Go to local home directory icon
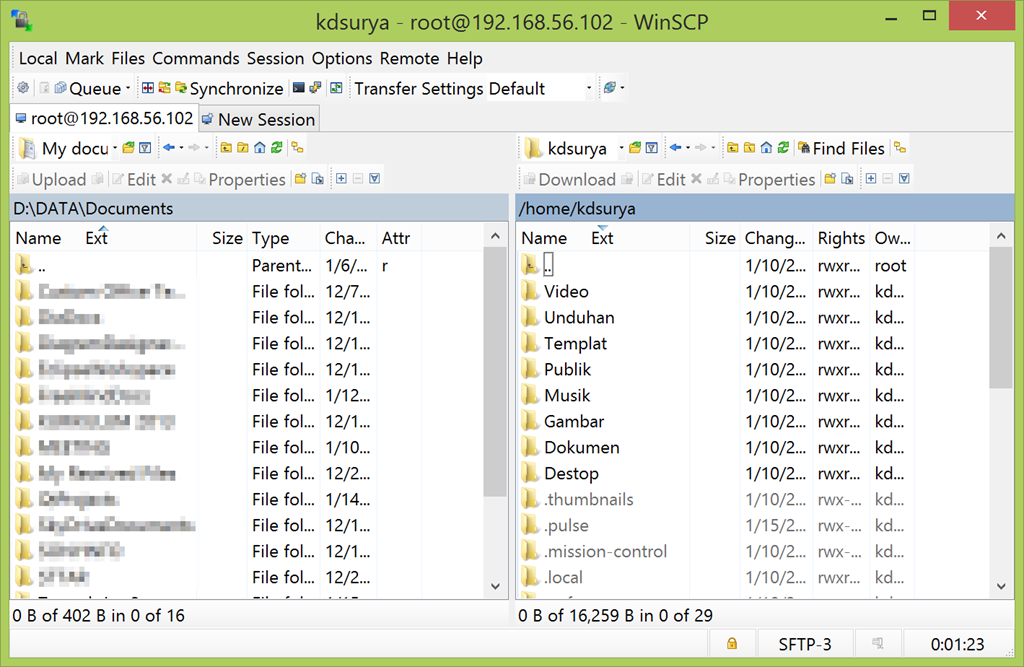This screenshot has height=667, width=1024. pyautogui.click(x=259, y=148)
